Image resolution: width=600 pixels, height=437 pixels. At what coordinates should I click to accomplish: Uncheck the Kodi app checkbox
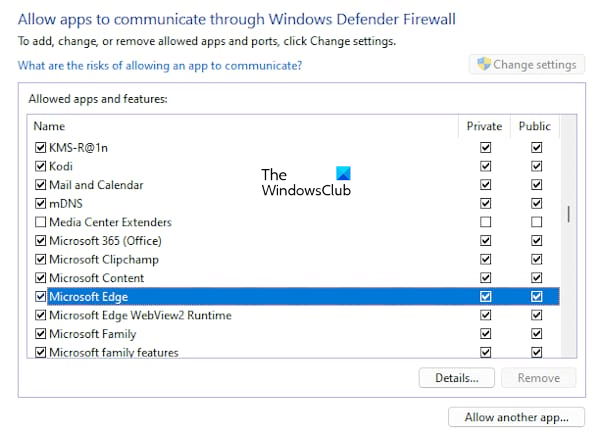(41, 166)
